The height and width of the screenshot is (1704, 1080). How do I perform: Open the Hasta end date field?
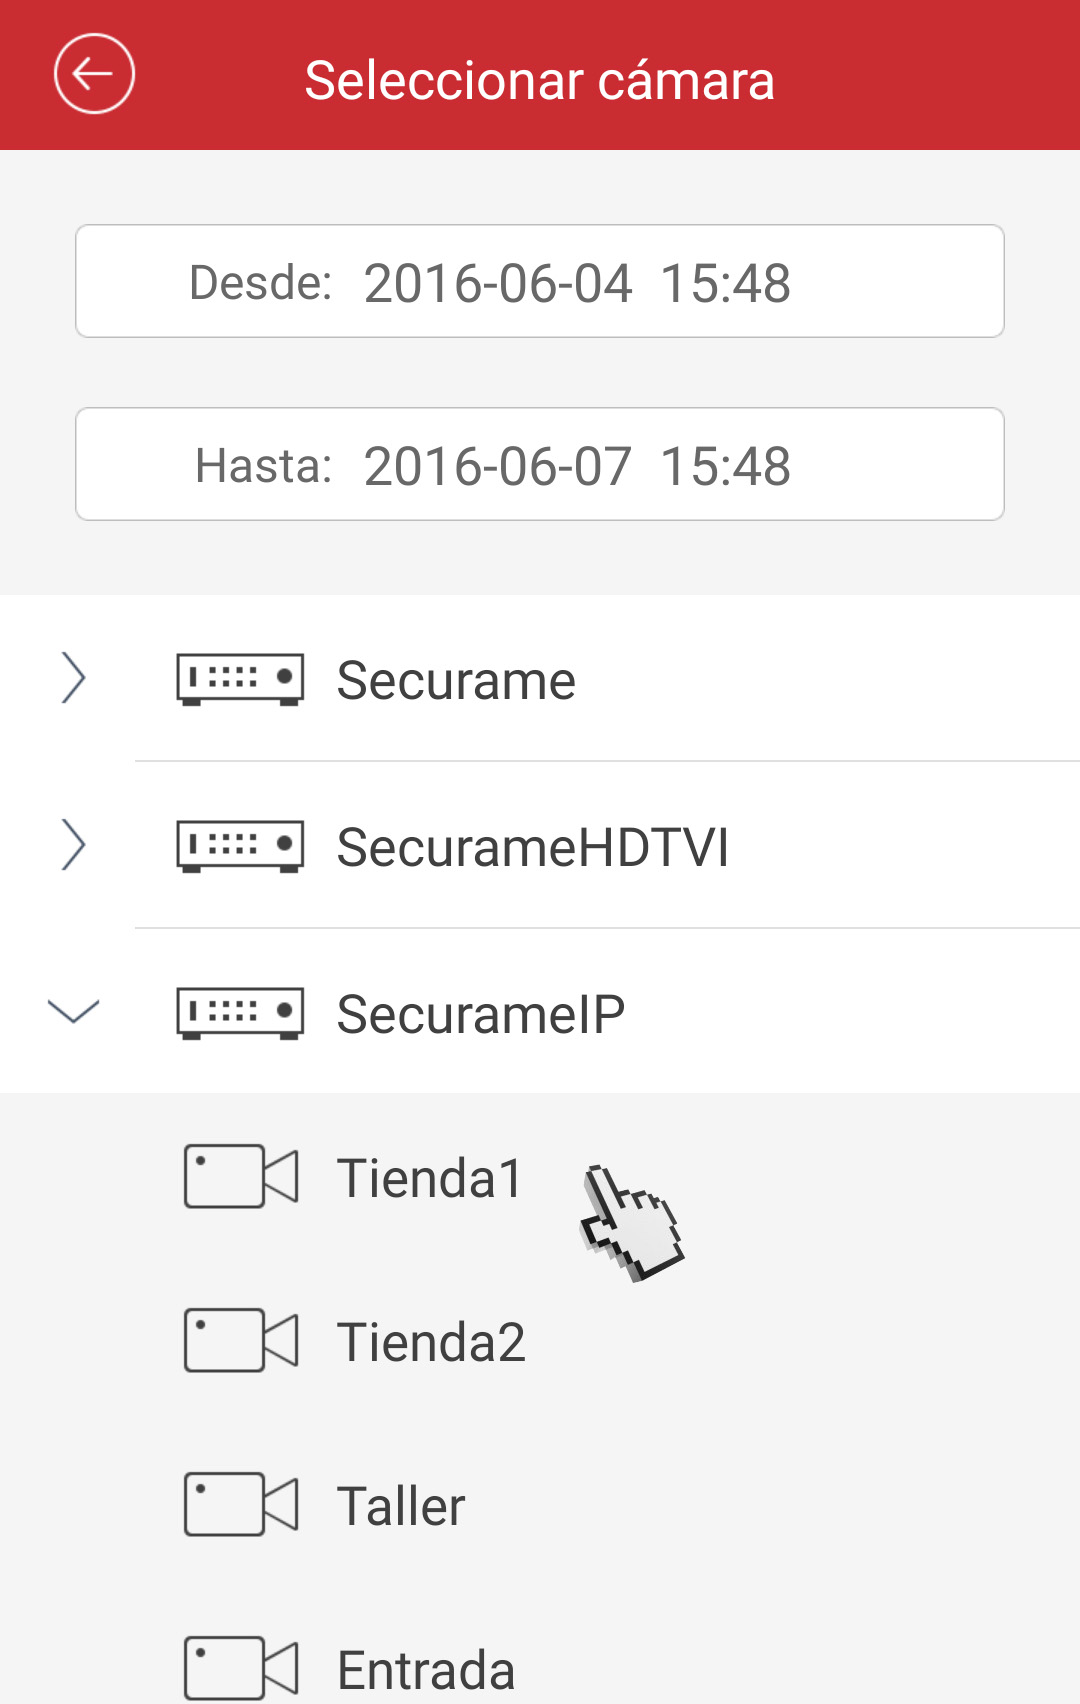[x=540, y=464]
